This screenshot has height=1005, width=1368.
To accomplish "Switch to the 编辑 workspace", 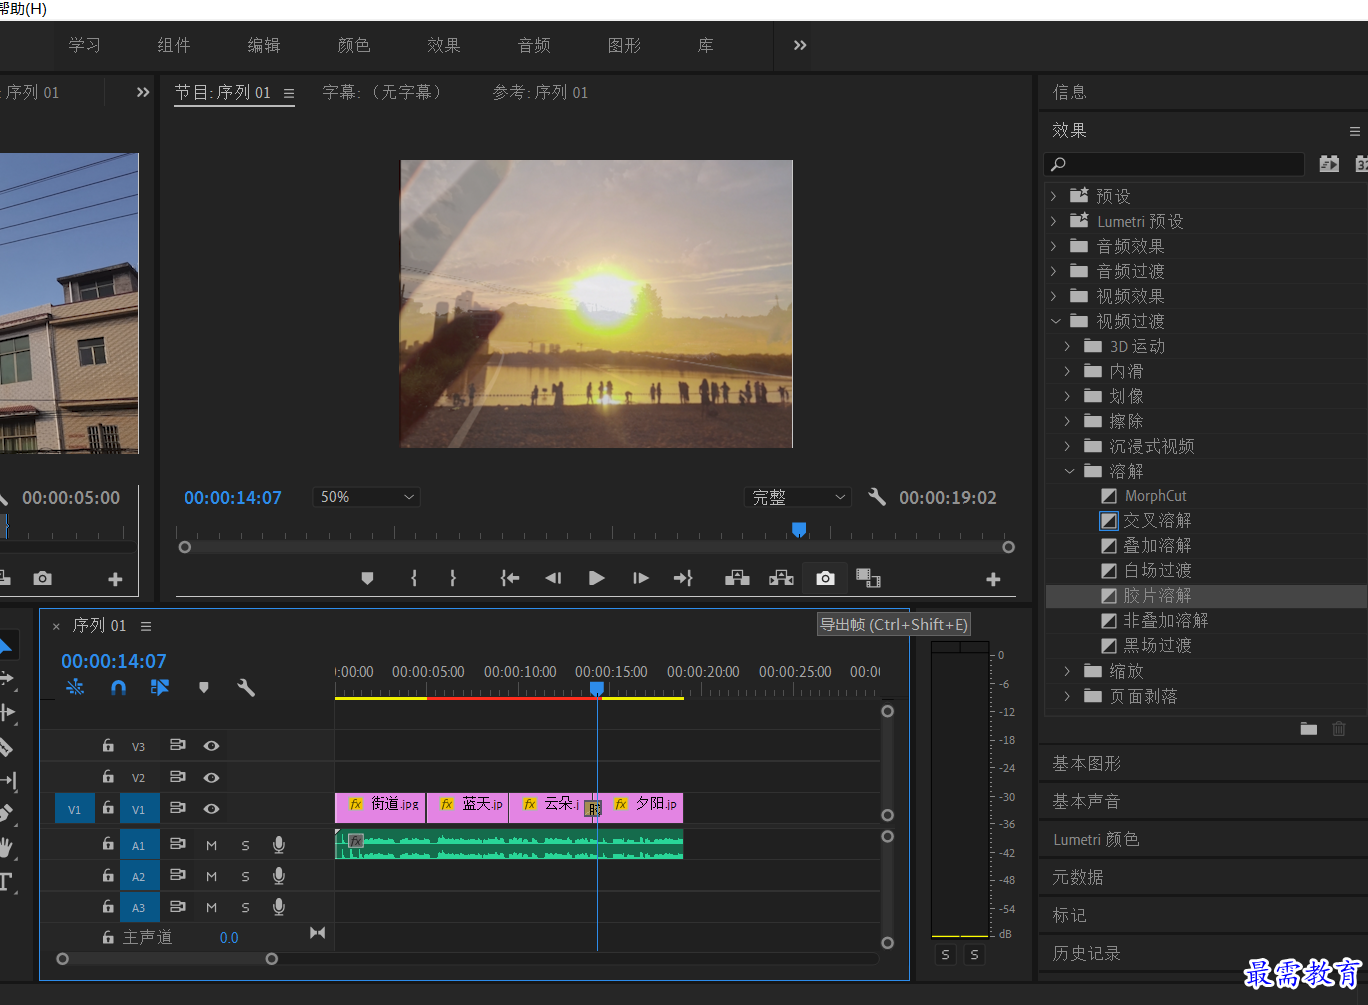I will [264, 45].
